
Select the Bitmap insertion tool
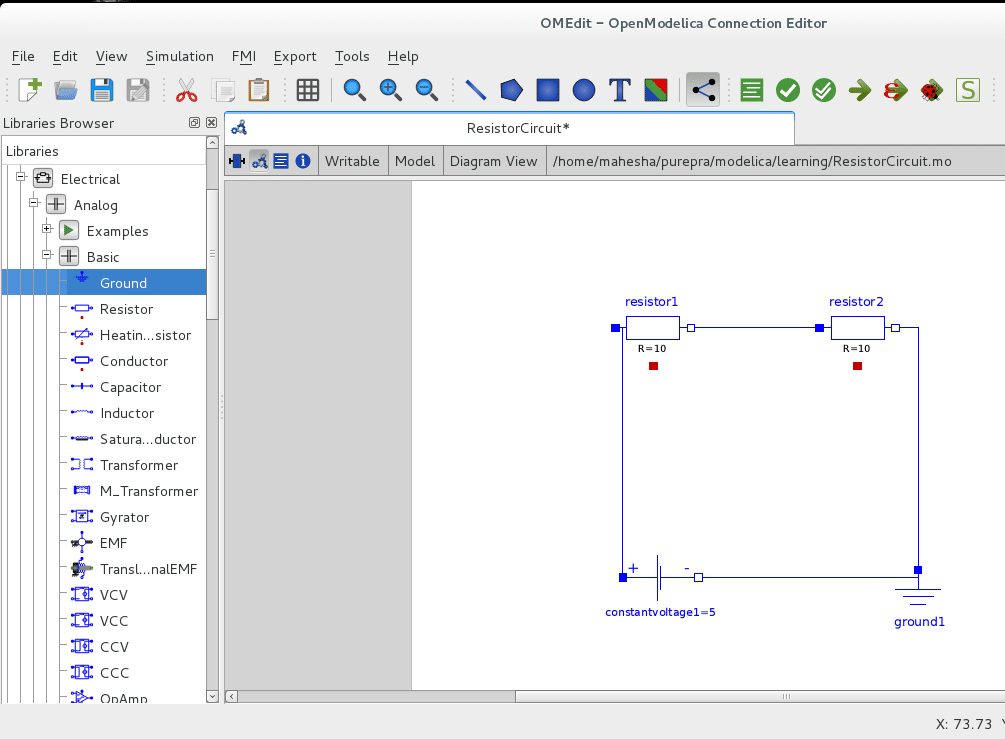pyautogui.click(x=655, y=89)
